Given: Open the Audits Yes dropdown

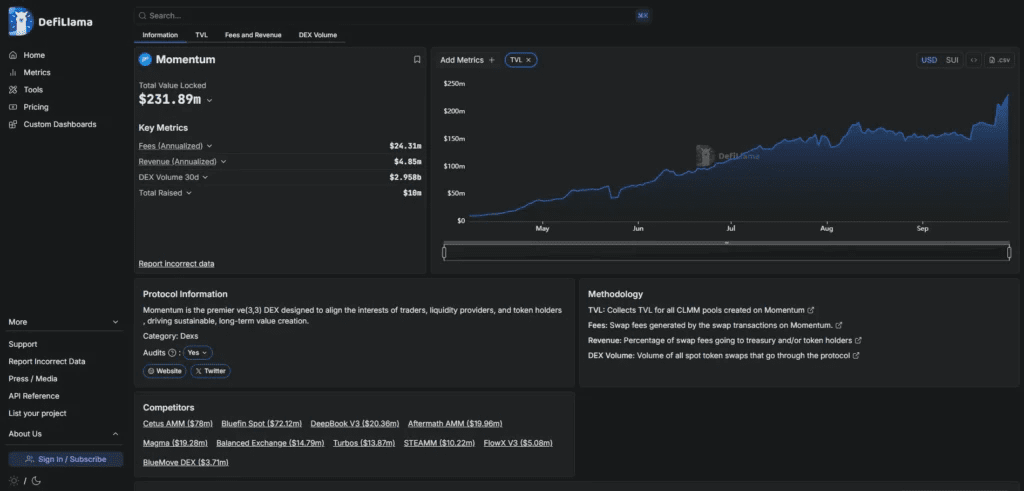Looking at the screenshot, I should (197, 353).
